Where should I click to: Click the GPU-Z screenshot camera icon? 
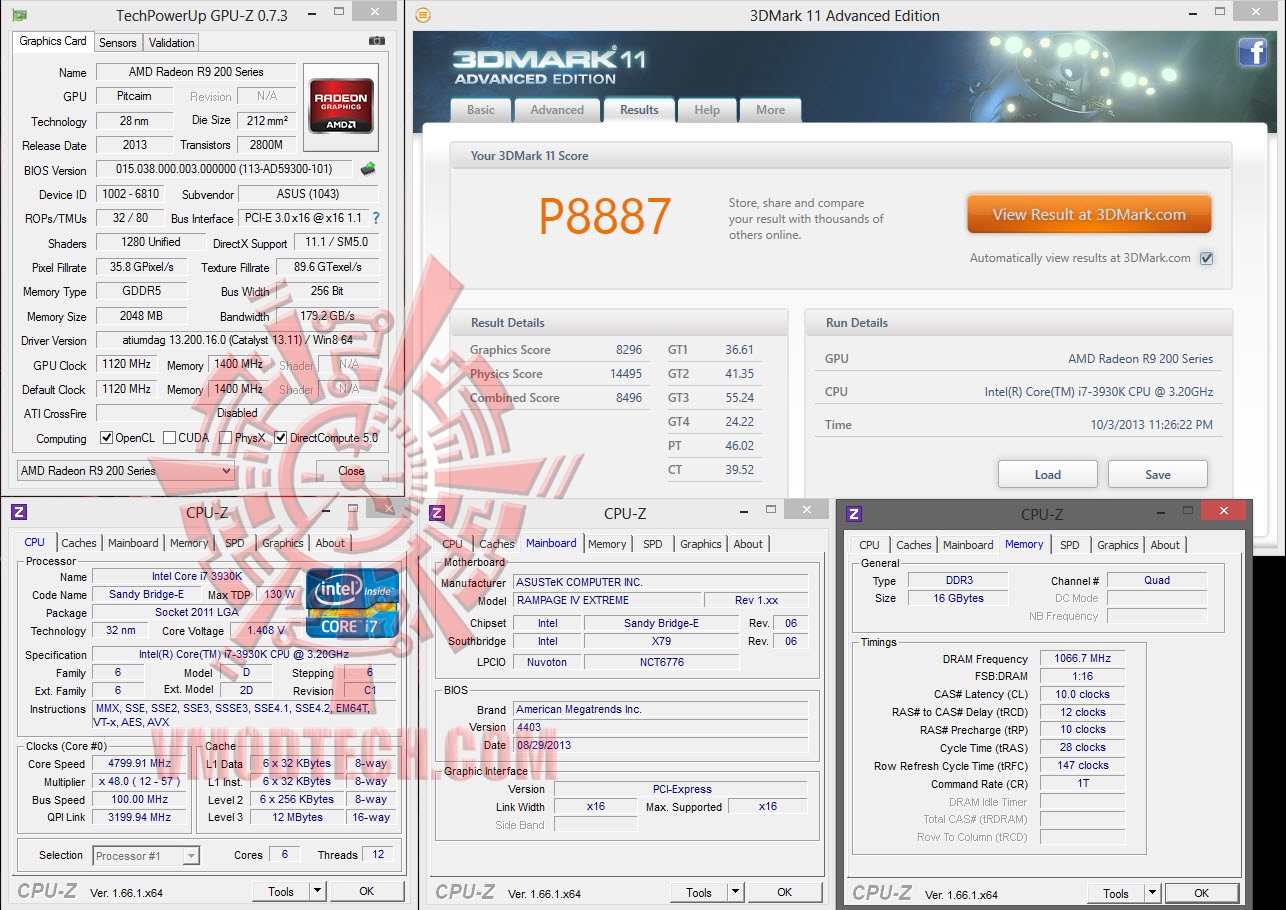(376, 41)
